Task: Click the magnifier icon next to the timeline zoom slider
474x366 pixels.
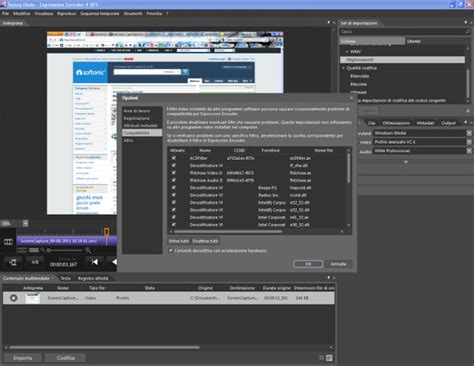Action: point(88,250)
